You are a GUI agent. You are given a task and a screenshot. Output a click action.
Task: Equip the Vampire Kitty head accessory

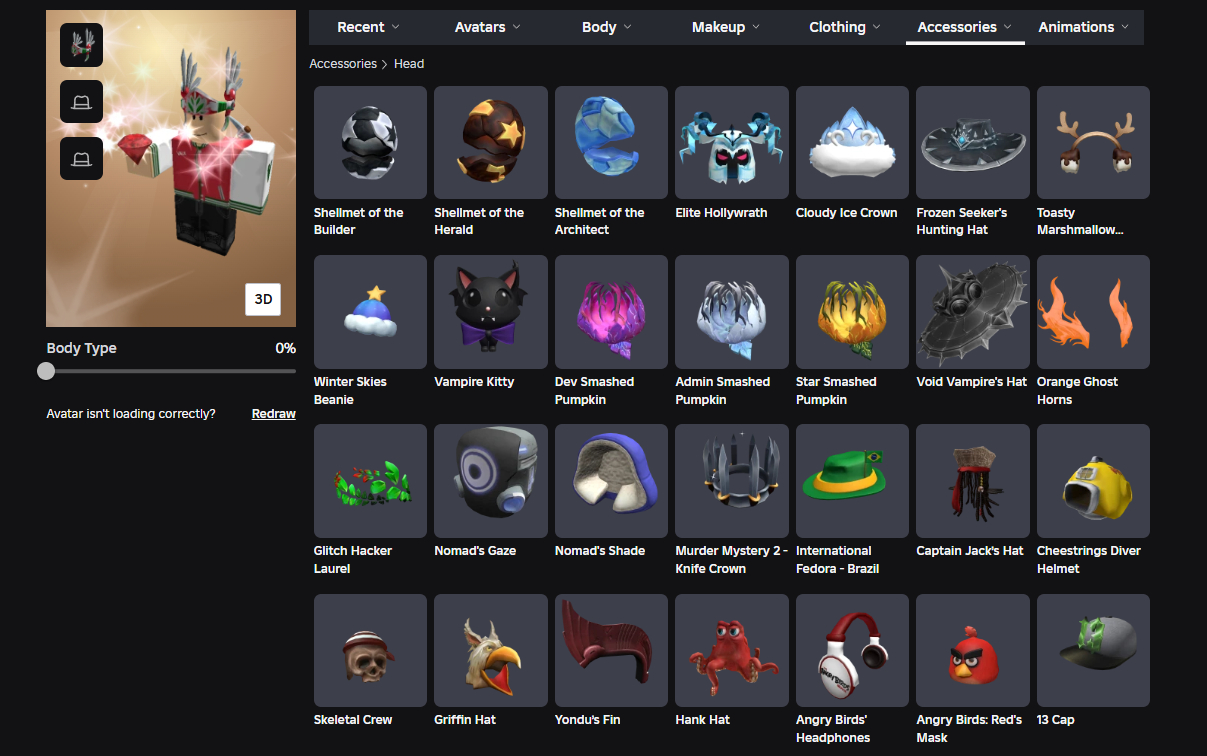491,311
